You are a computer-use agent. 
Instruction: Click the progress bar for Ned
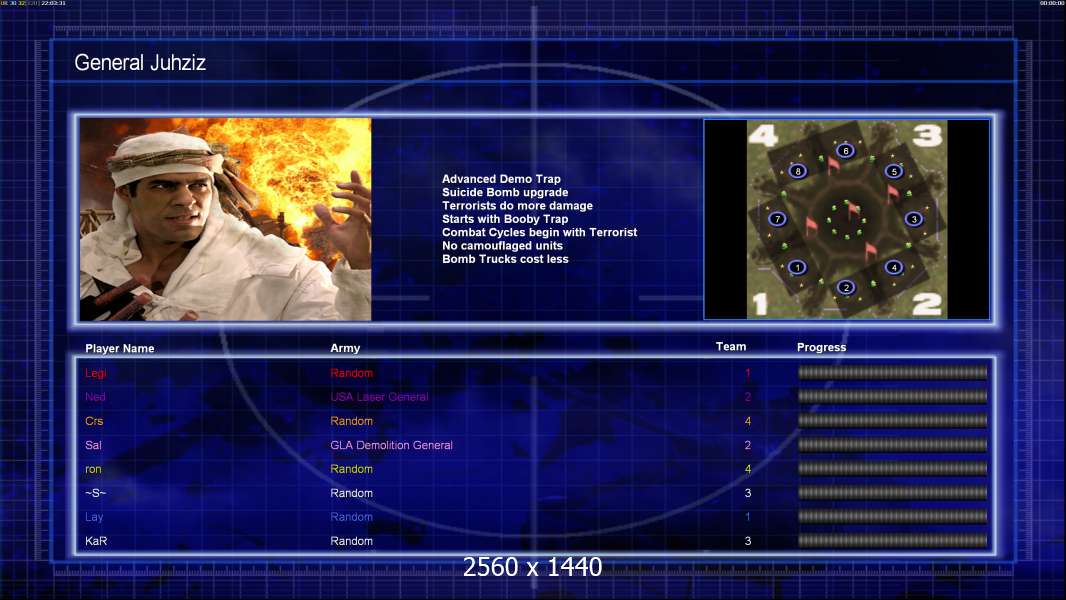893,396
